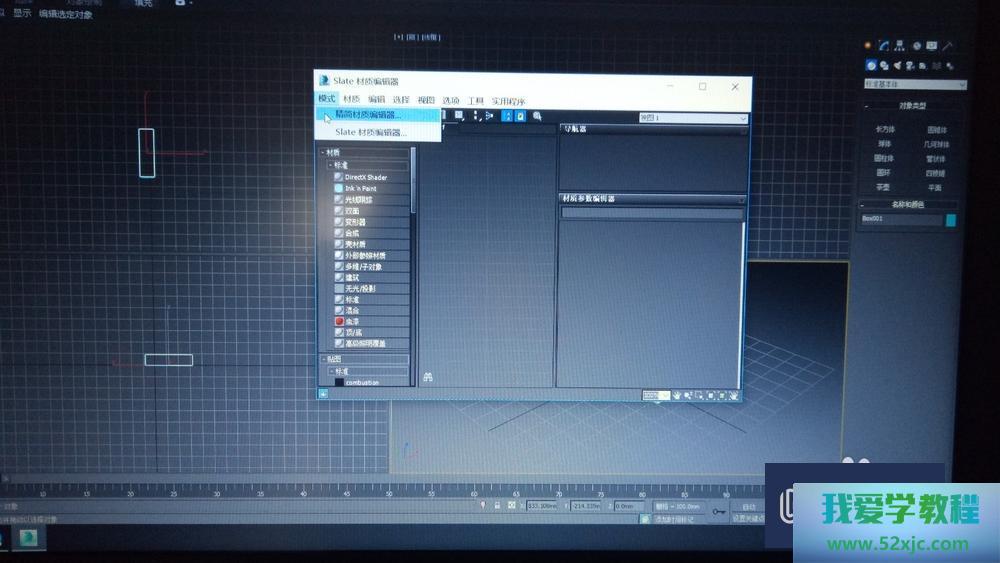
Task: Collapse the 材质 group in material browser
Action: tap(324, 153)
